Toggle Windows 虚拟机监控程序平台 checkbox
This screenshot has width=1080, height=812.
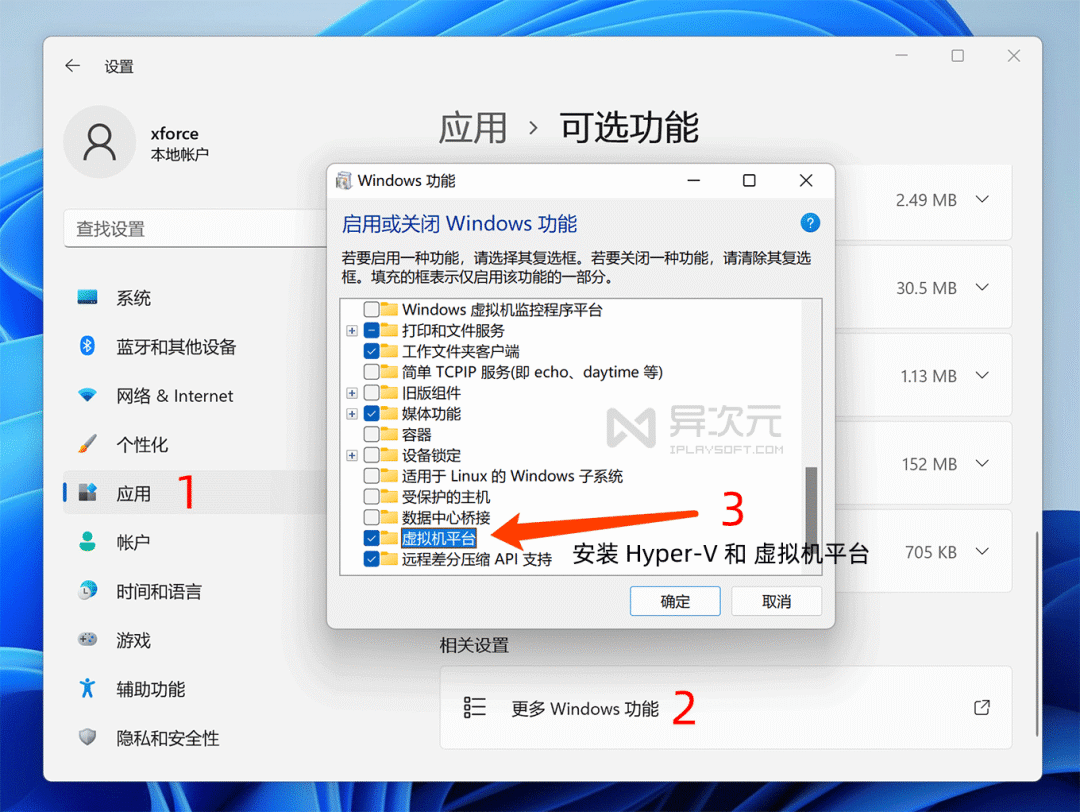[x=371, y=309]
